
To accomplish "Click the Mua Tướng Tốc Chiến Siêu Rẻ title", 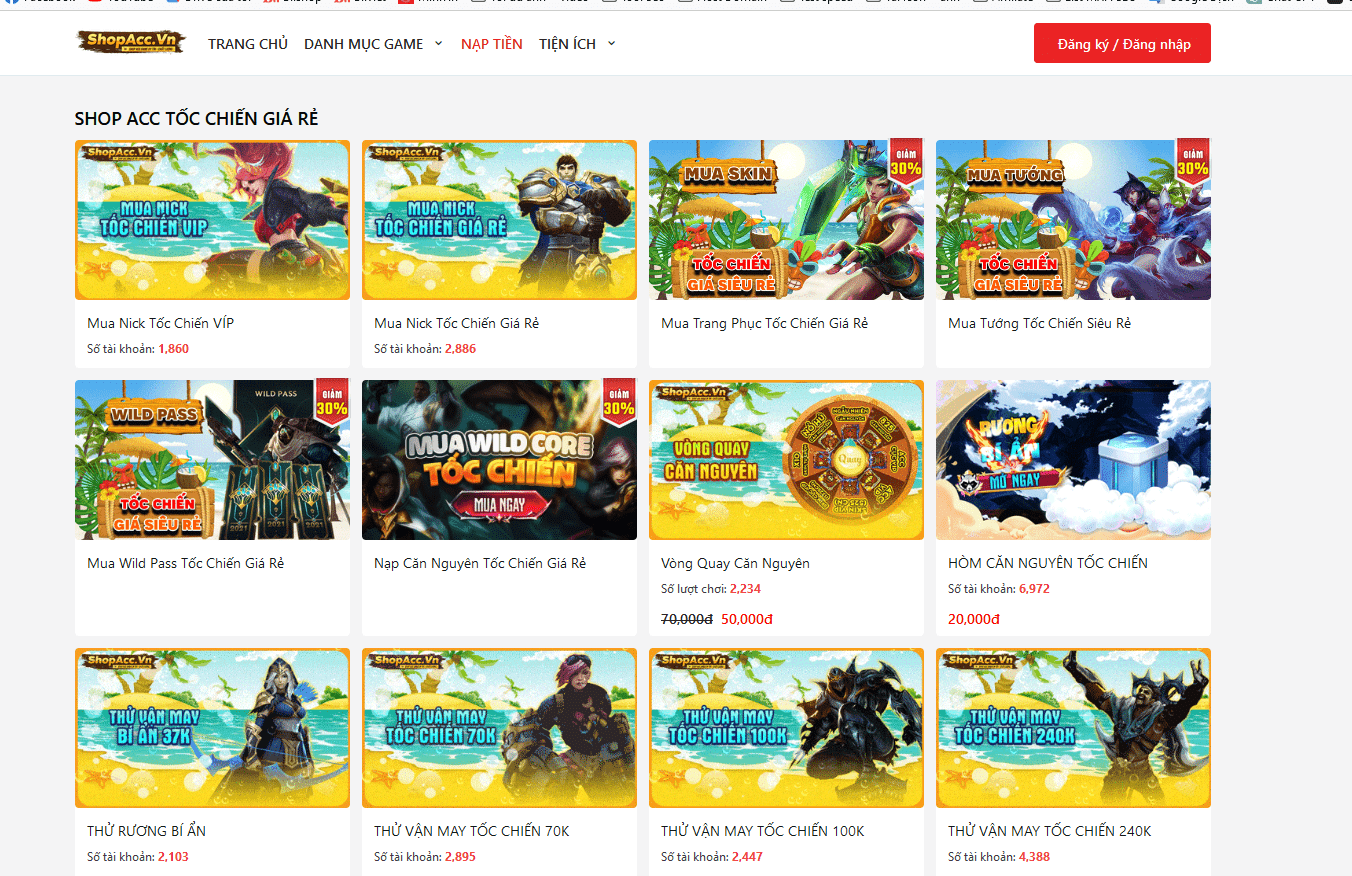I will [x=1039, y=323].
